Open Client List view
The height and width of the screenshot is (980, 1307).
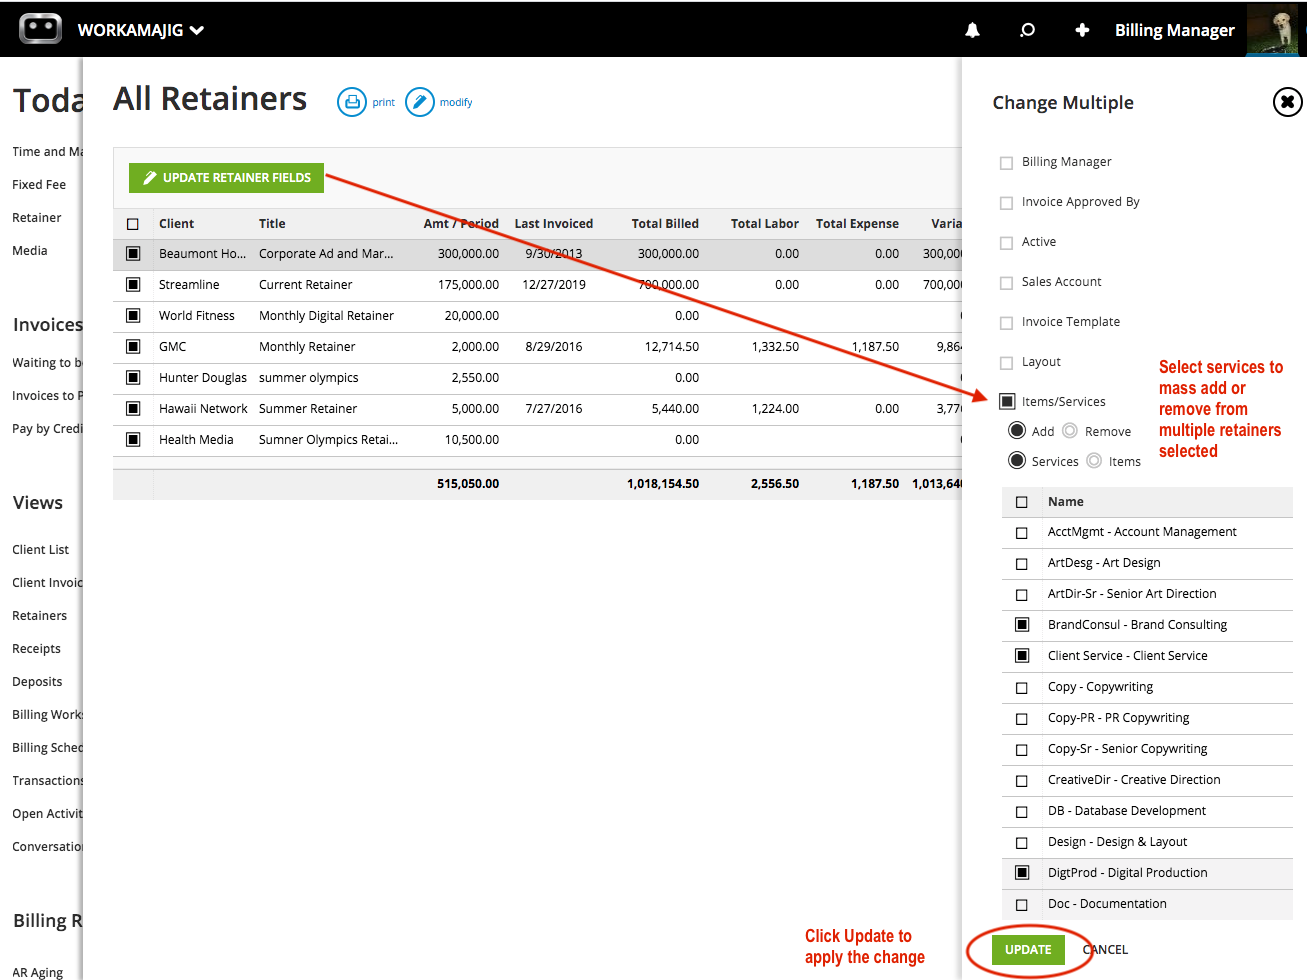[x=41, y=550]
